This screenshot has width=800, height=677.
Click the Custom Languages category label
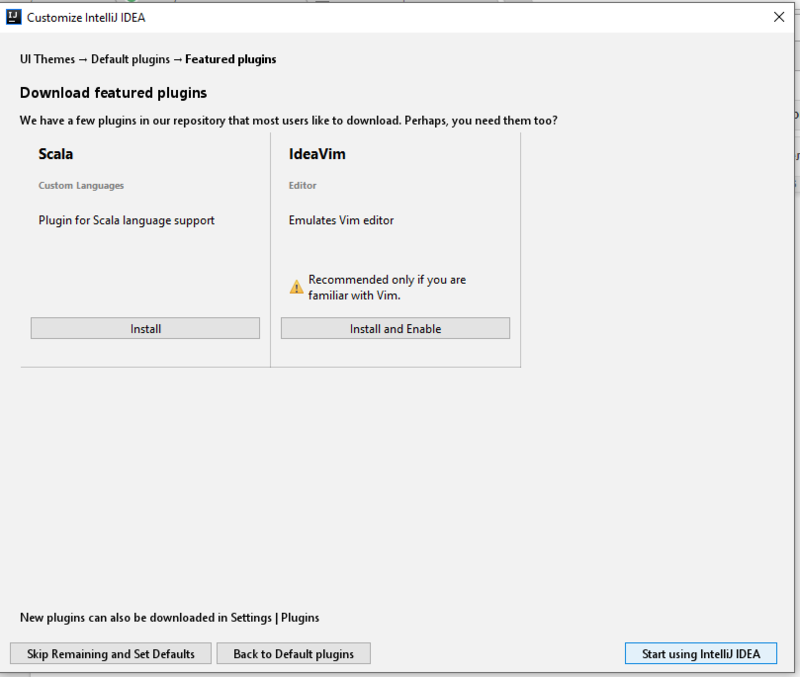point(81,186)
